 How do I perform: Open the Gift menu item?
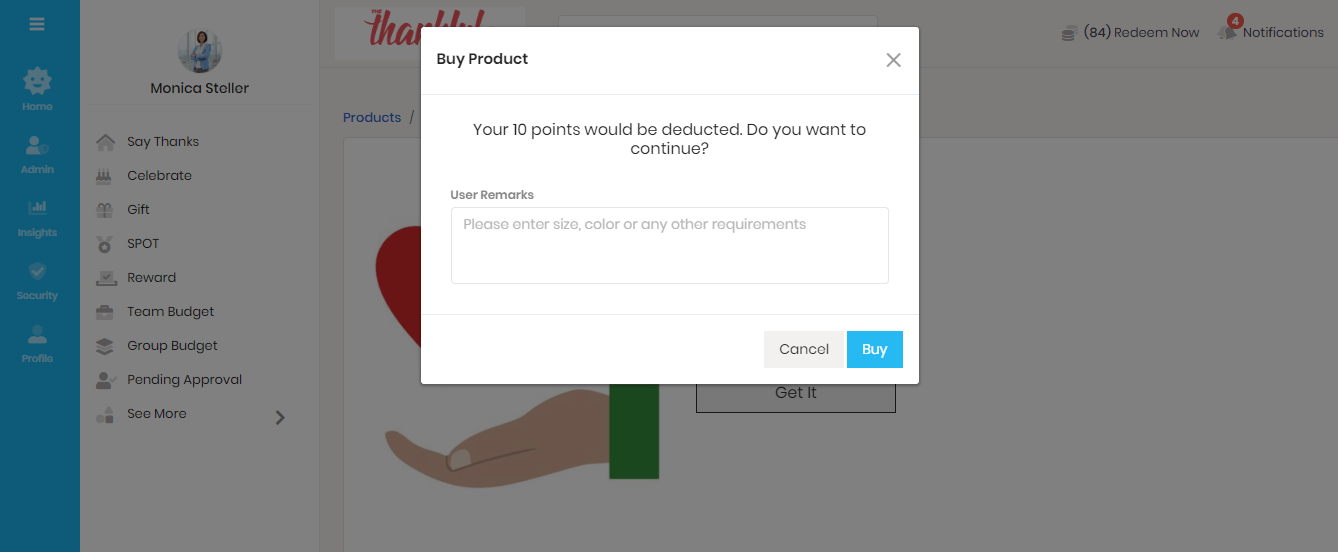pyautogui.click(x=138, y=210)
